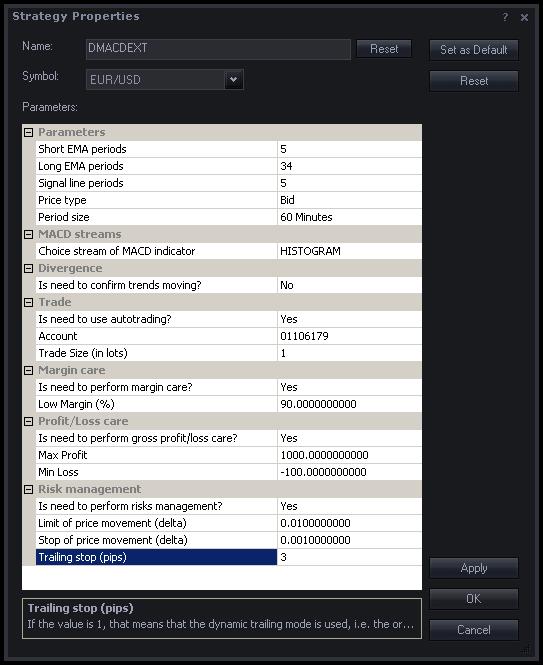Apply the strategy settings
Image resolution: width=543 pixels, height=665 pixels.
click(474, 568)
